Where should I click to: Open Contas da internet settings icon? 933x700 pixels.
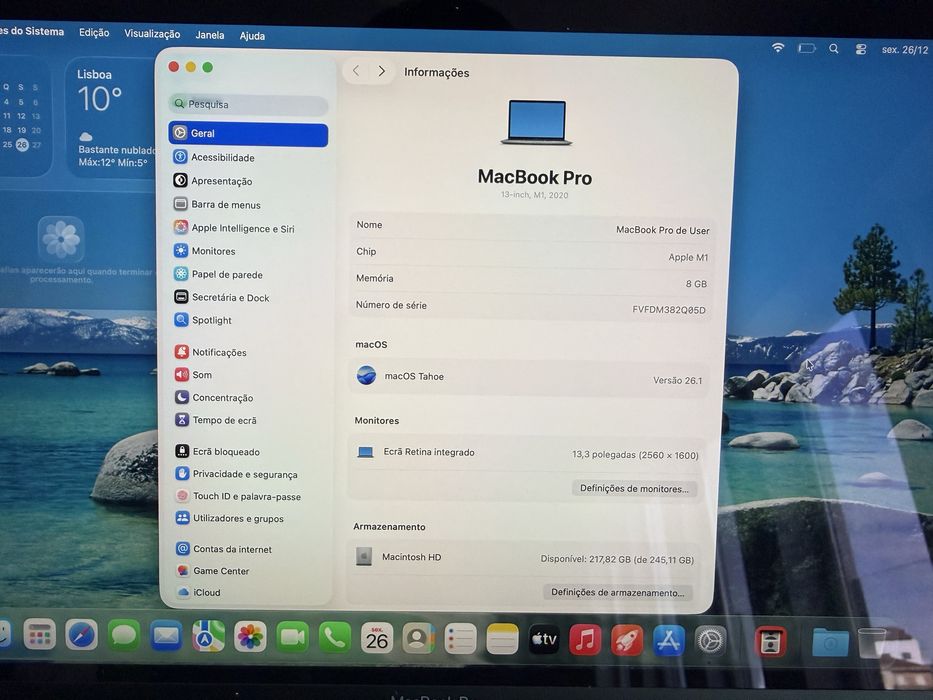click(183, 548)
